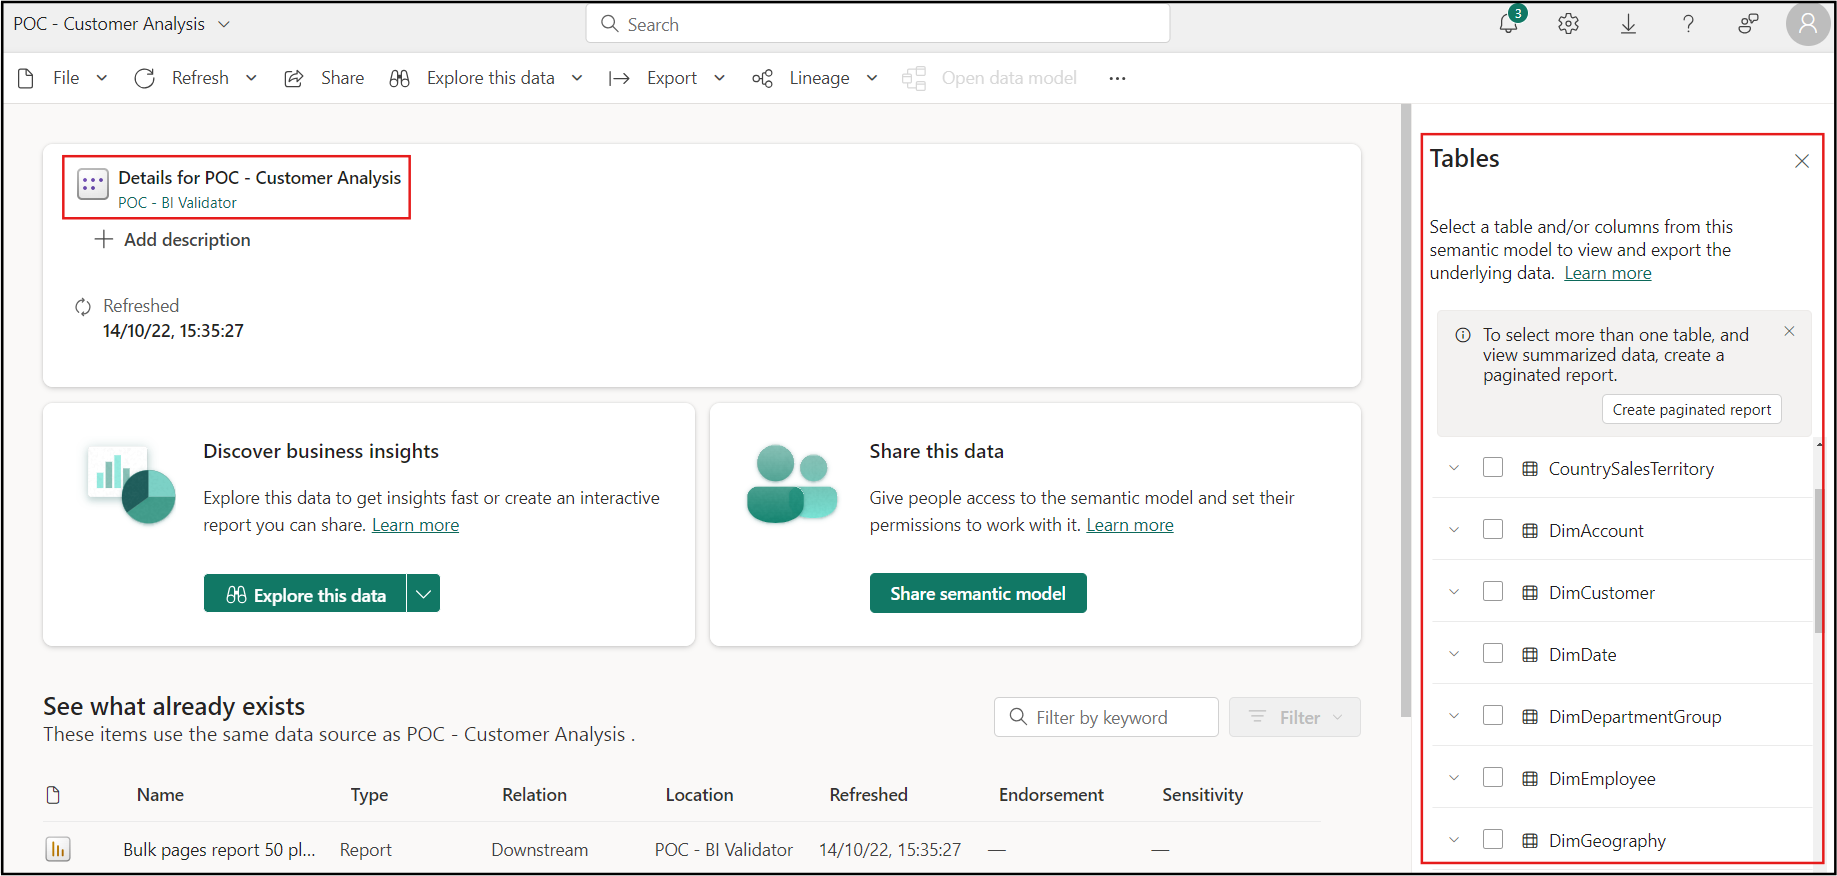1837x876 pixels.
Task: Check the DimEmployee table checkbox
Action: [x=1493, y=778]
